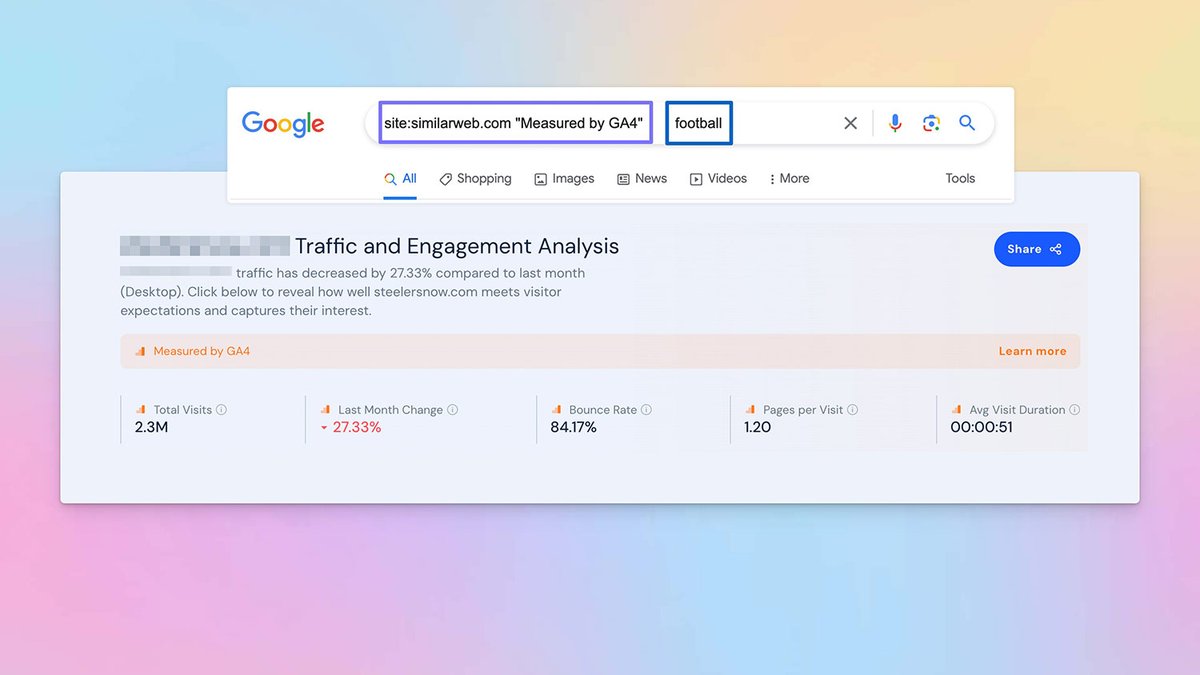1200x675 pixels.
Task: Click the 1.20 pages per visit value
Action: (x=758, y=427)
